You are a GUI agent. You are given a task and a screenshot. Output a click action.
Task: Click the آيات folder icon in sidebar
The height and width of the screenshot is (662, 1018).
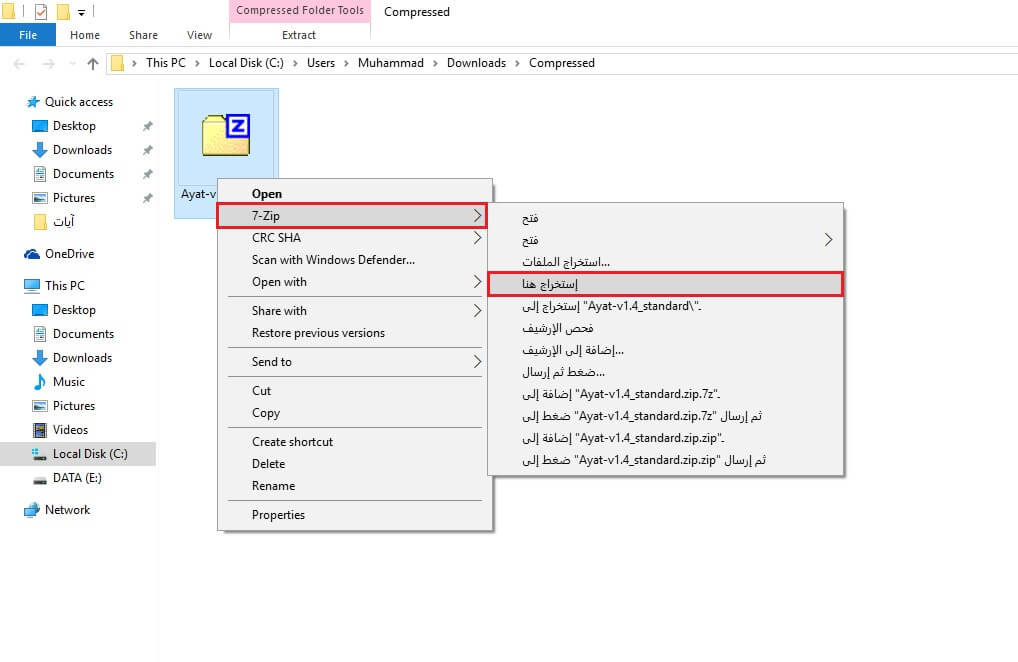(x=40, y=222)
